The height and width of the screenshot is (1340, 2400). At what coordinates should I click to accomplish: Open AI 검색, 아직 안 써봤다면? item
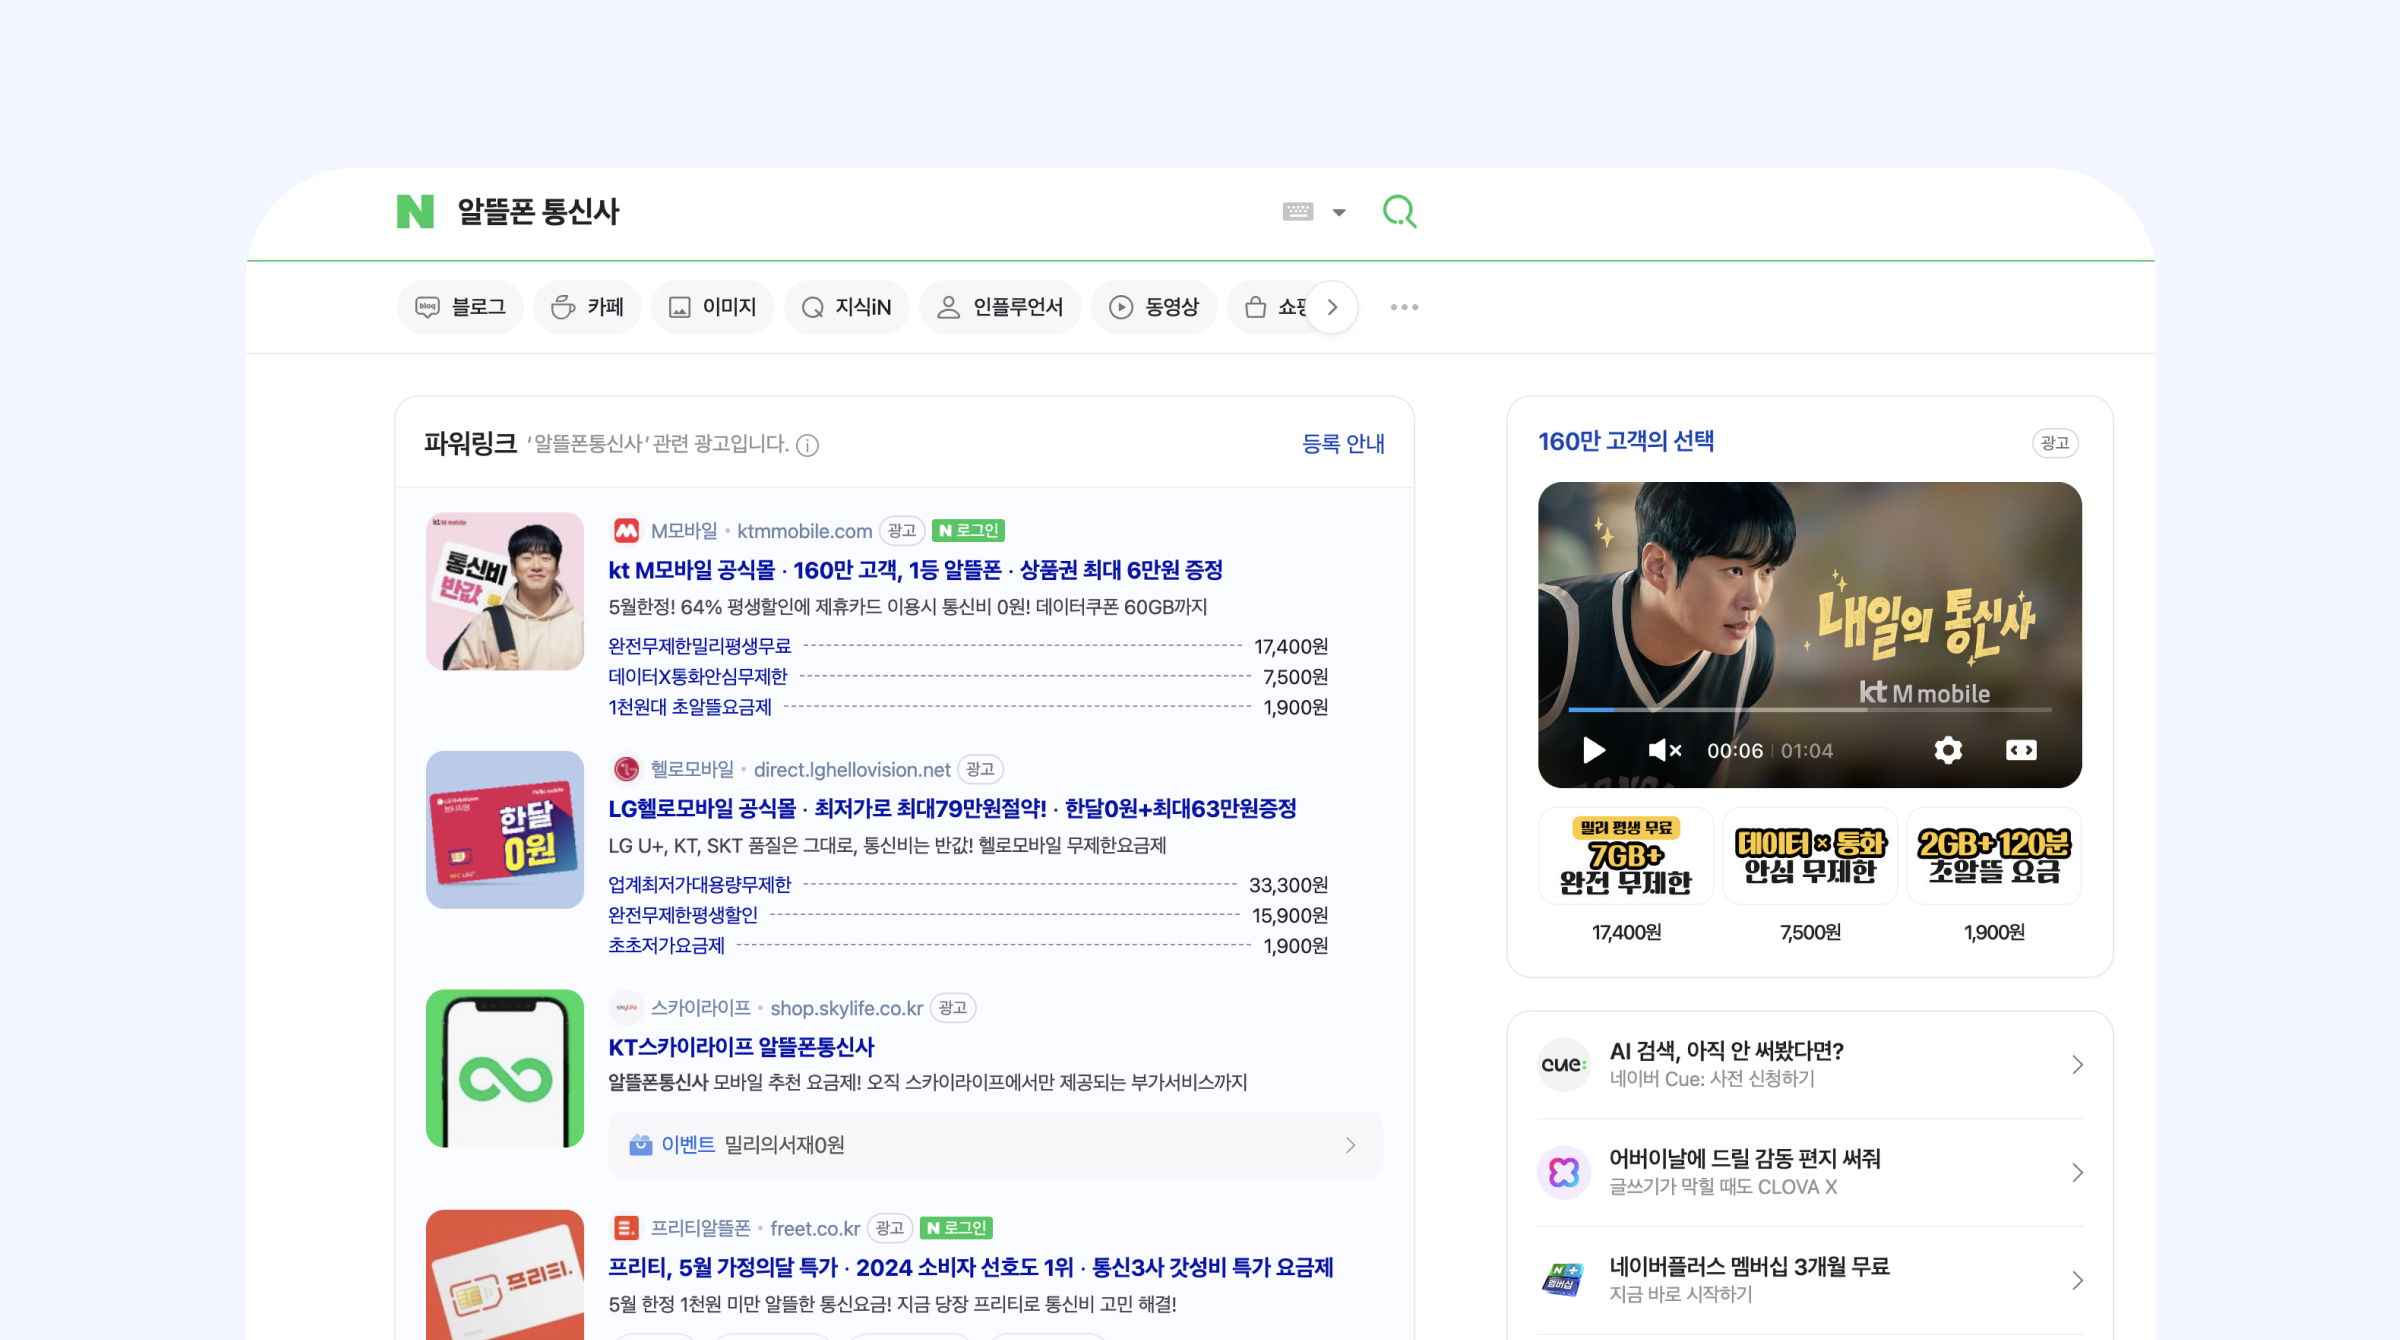[x=1726, y=1051]
